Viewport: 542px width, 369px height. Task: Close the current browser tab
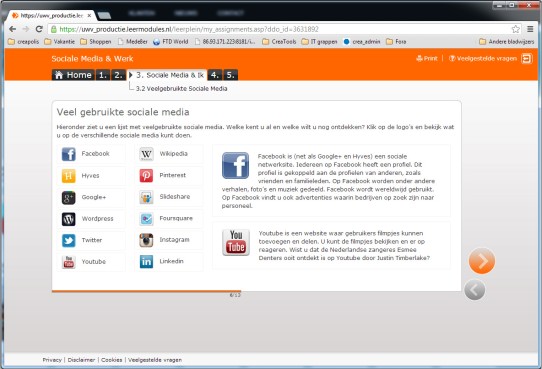click(89, 16)
